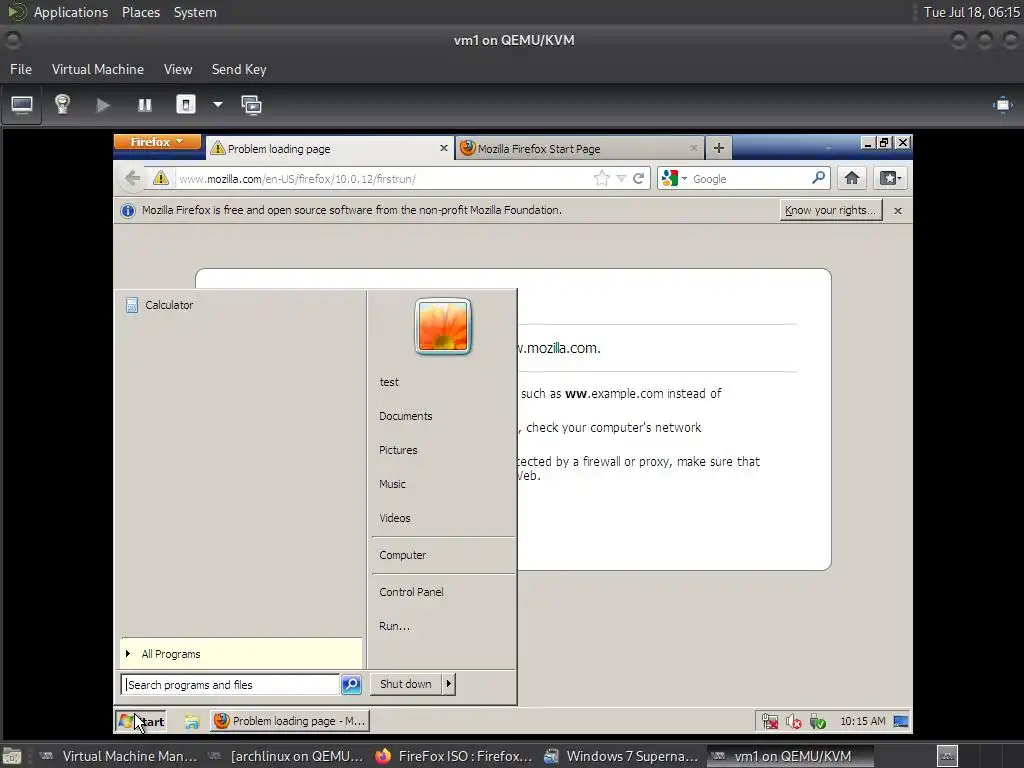Open Windows Explorer taskbar icon

pos(191,722)
